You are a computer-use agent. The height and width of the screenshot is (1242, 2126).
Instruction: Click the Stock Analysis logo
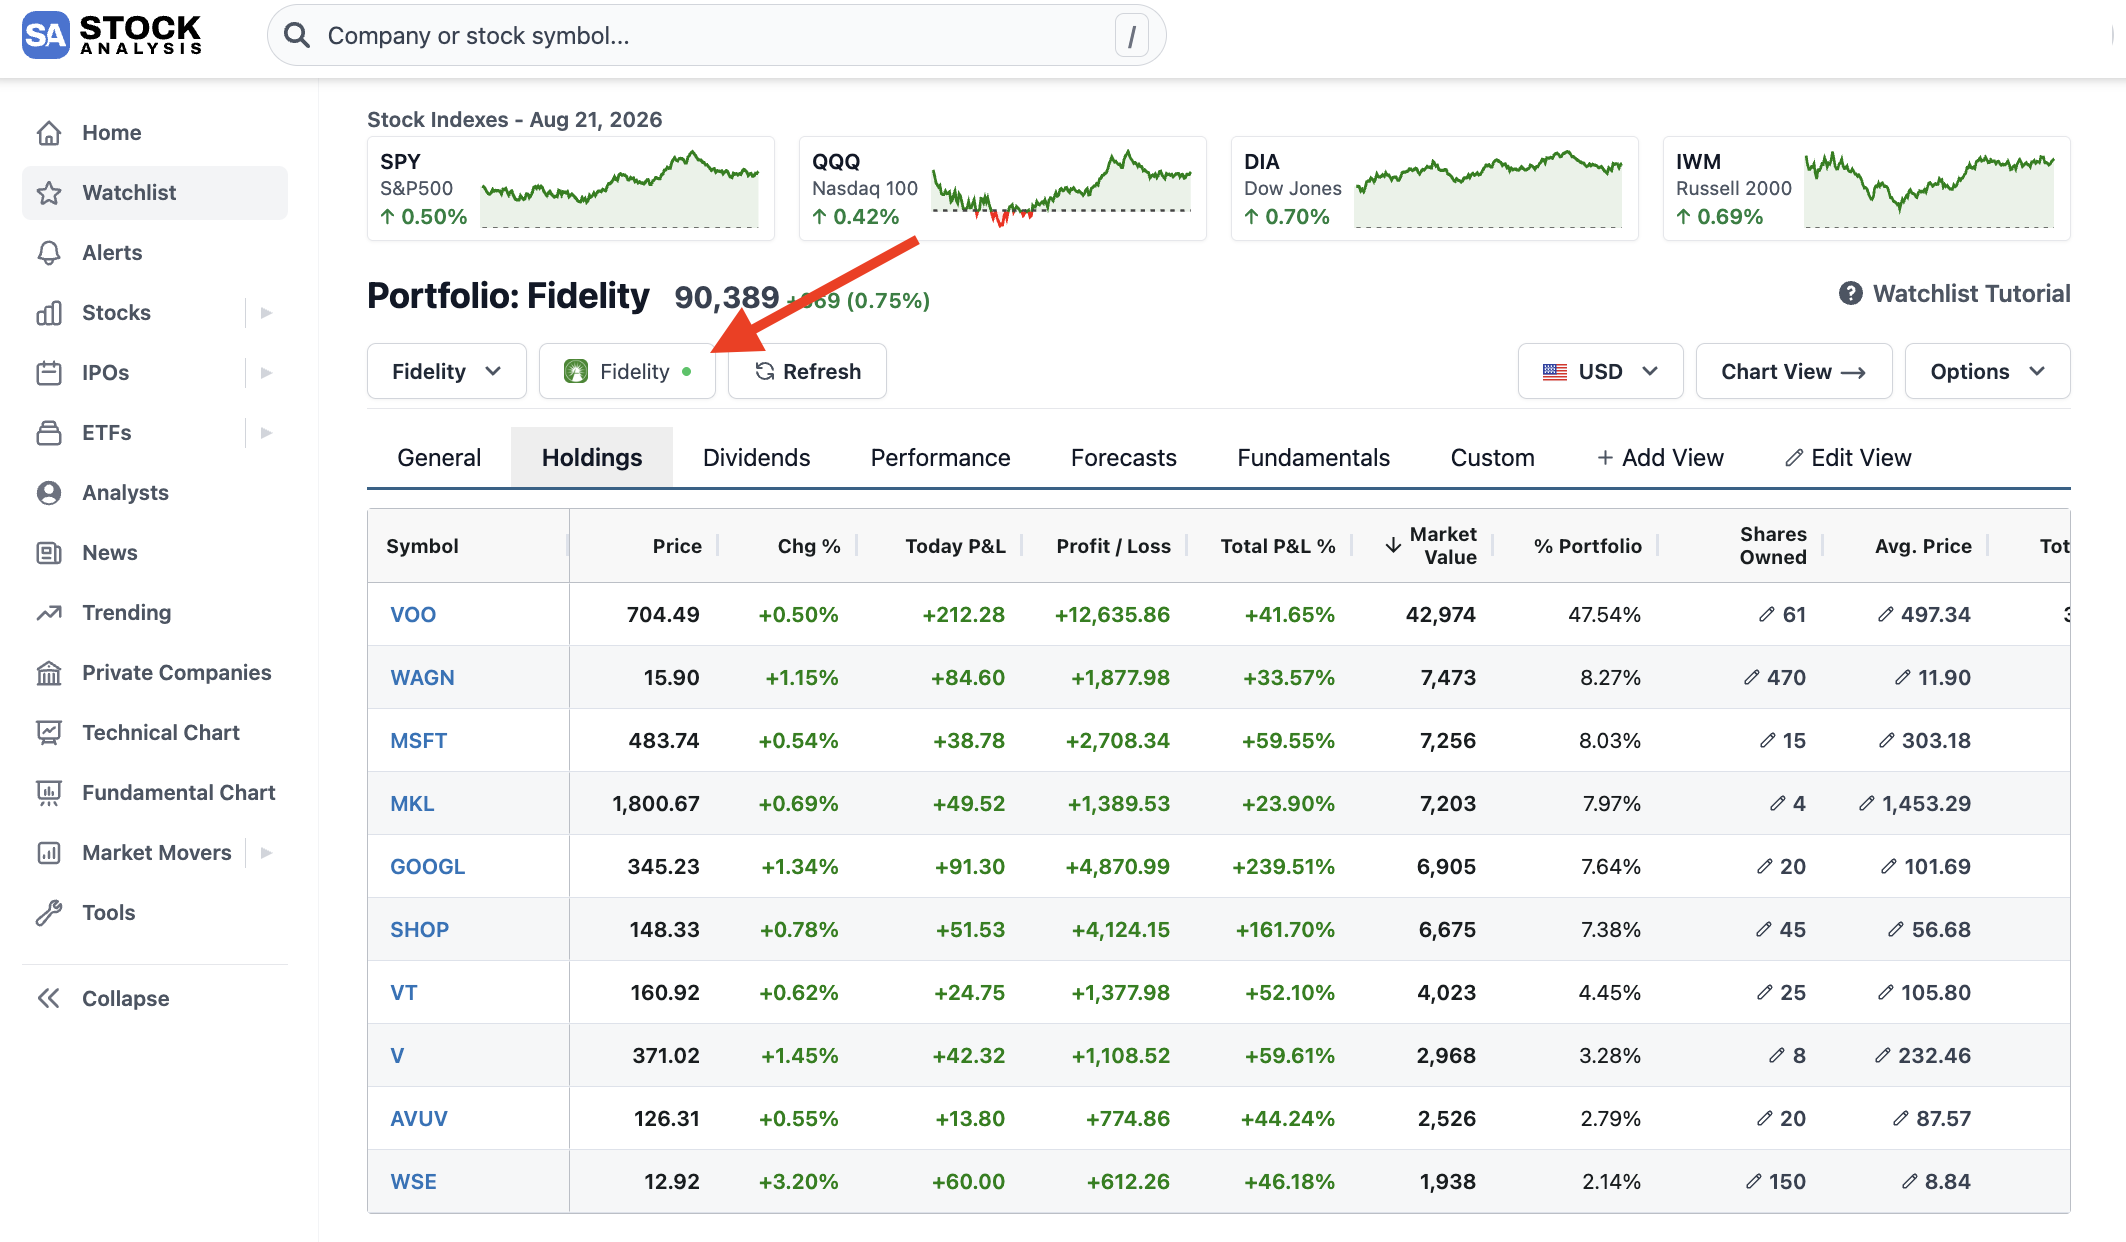pyautogui.click(x=112, y=35)
